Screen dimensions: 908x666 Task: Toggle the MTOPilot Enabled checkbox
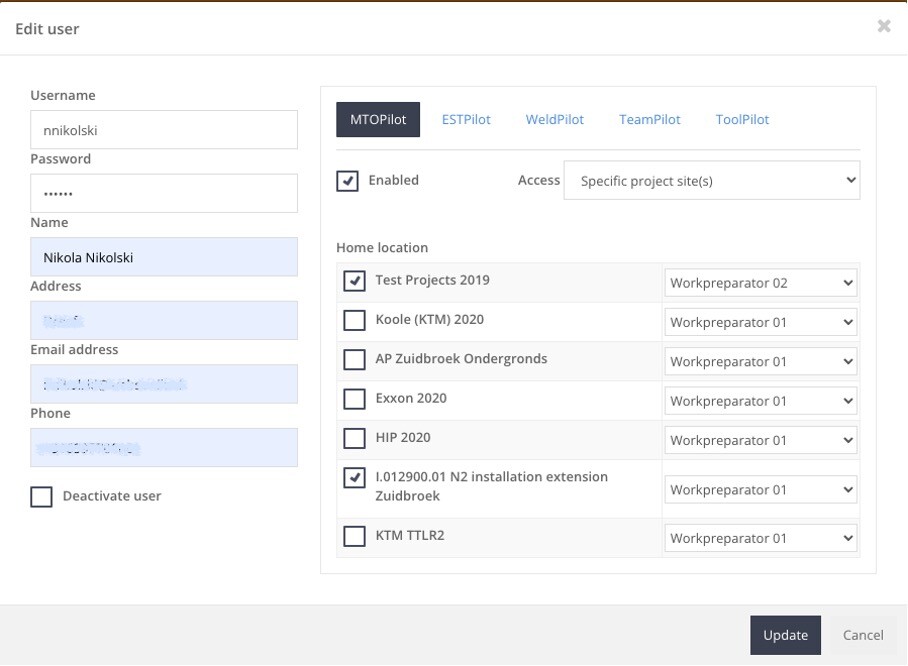pyautogui.click(x=347, y=181)
